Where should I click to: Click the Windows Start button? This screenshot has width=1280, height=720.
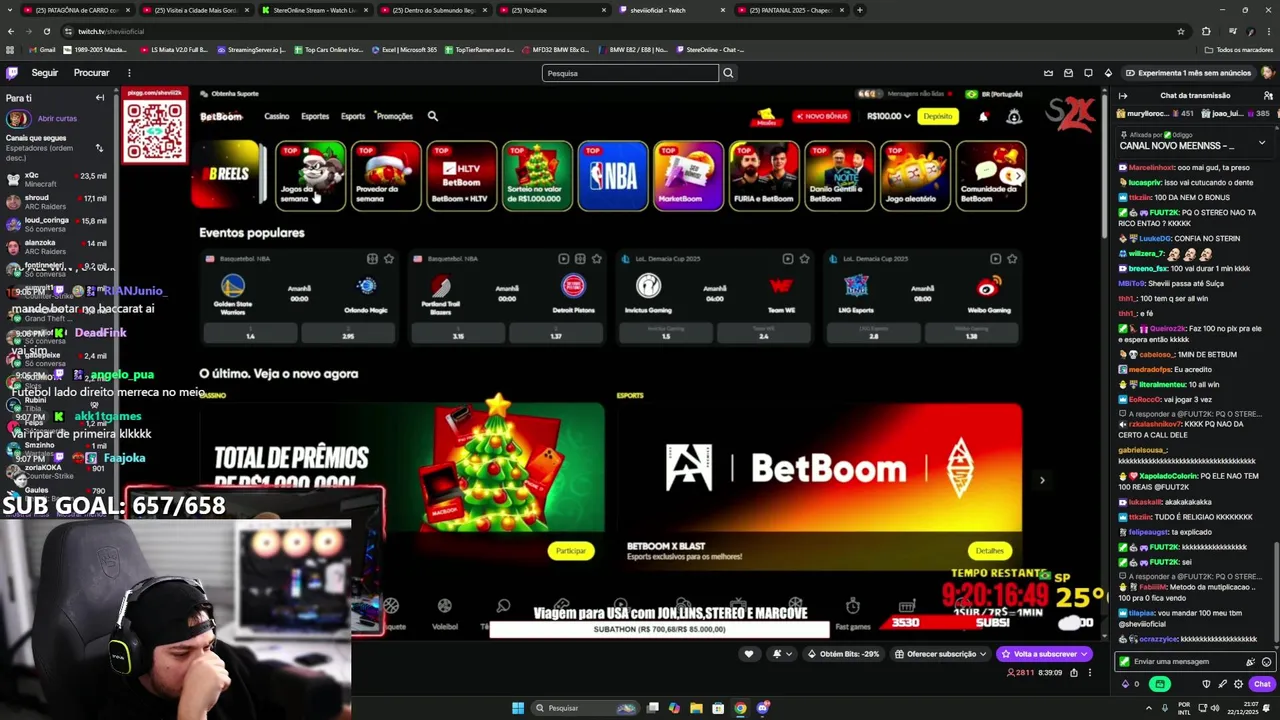[518, 708]
